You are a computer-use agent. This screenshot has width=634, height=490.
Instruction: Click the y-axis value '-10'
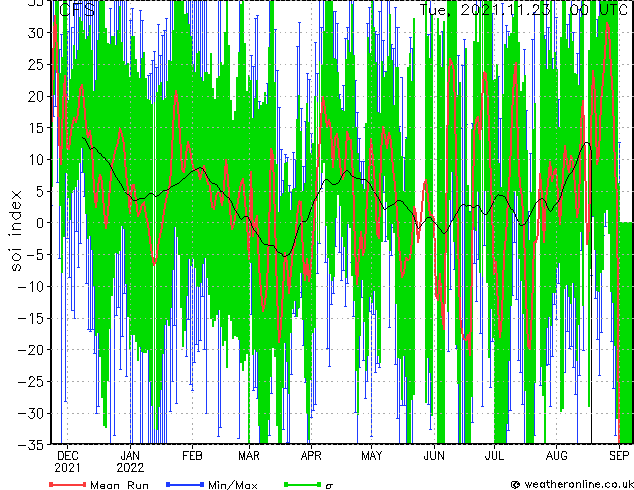(x=31, y=287)
